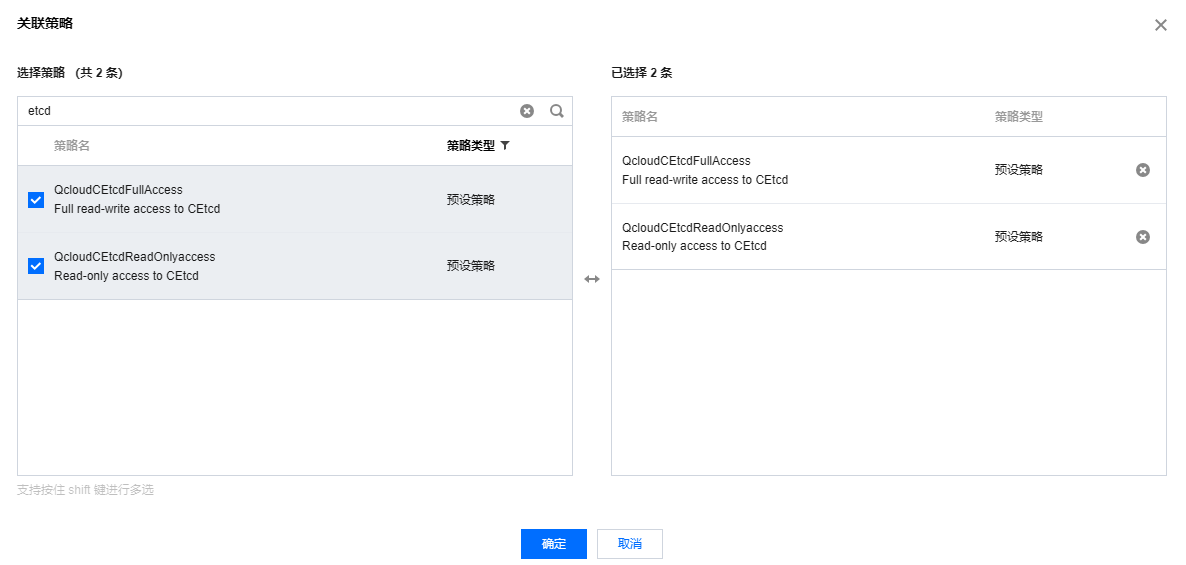Uncheck the QcloudCEtcdFullAccess policy checkbox
Viewport: 1186px width, 565px height.
coord(36,200)
